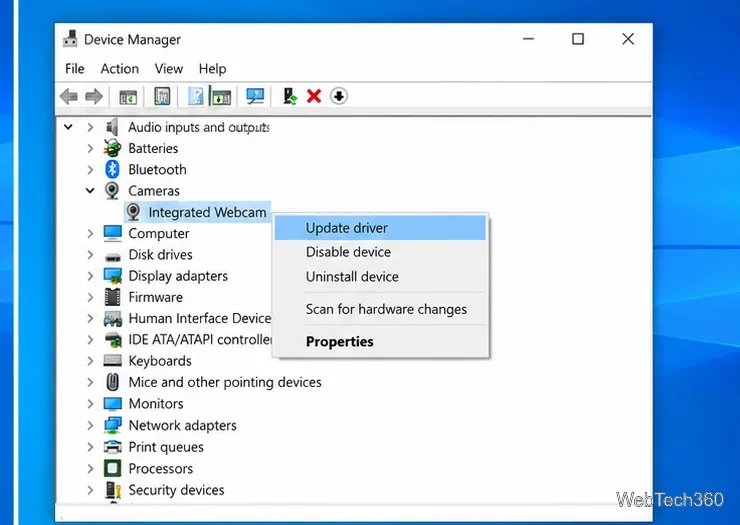The height and width of the screenshot is (525, 740).
Task: Click the Update device driver toolbar icon
Action: point(290,96)
